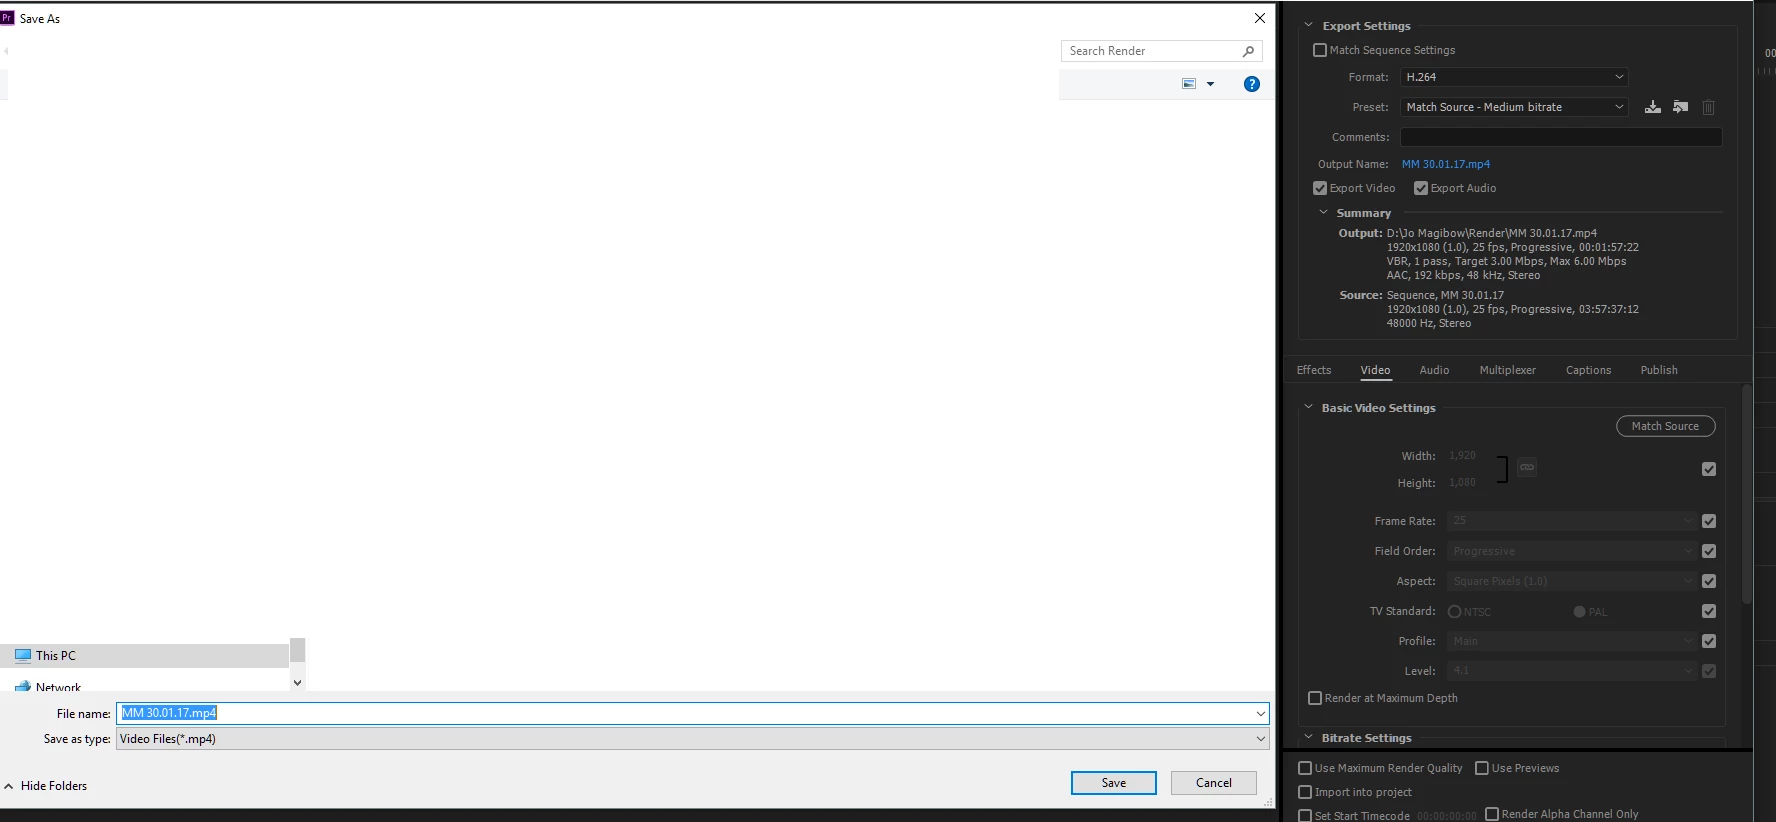Select NTSC TV standard radio

(1454, 612)
